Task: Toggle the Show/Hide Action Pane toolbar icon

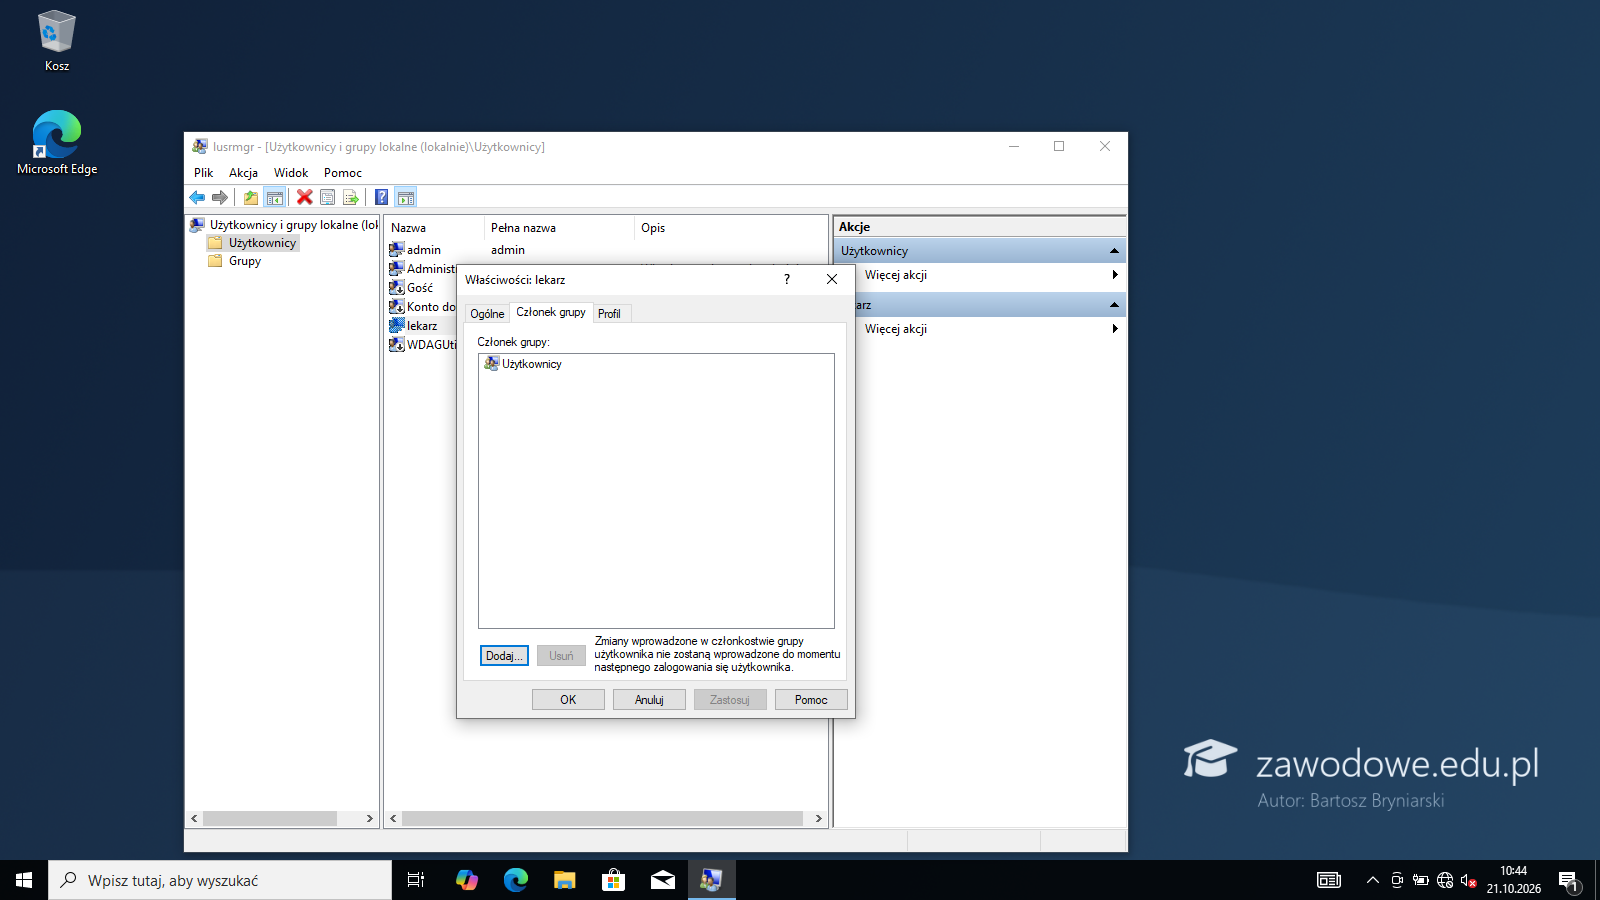Action: pyautogui.click(x=405, y=197)
